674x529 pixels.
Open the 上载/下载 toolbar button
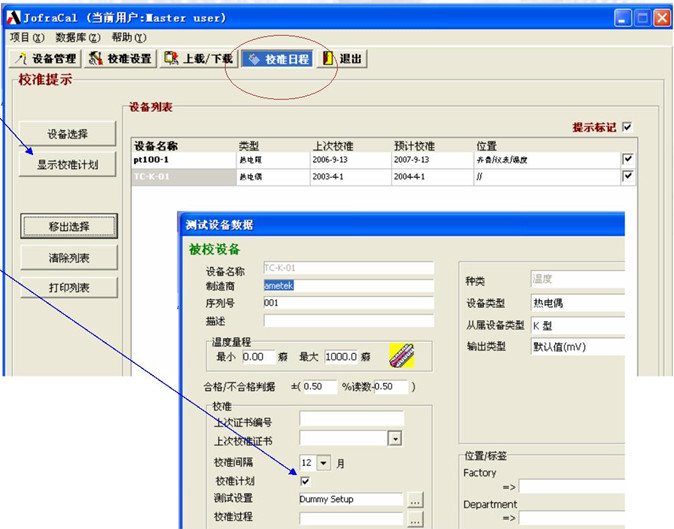pyautogui.click(x=199, y=58)
